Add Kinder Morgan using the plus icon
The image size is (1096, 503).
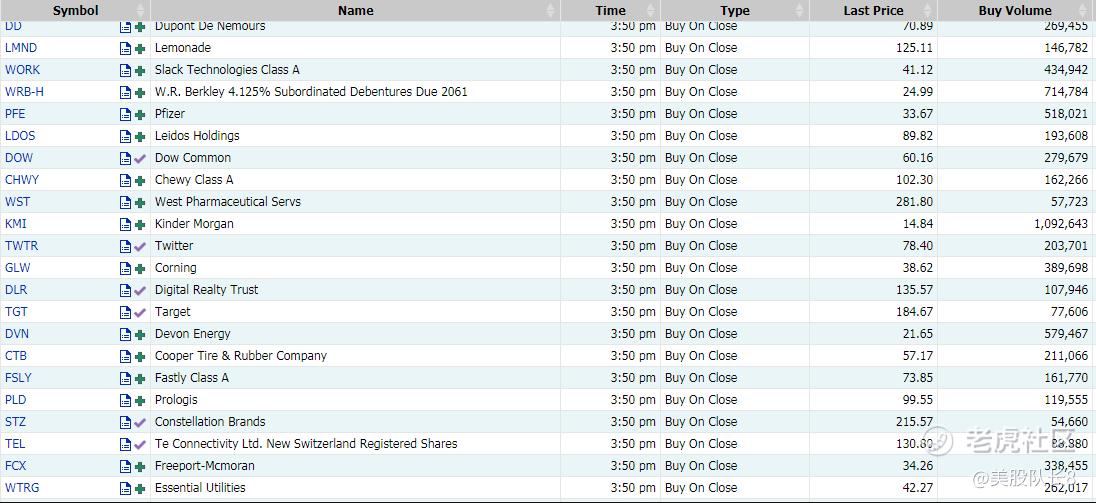pyautogui.click(x=140, y=225)
